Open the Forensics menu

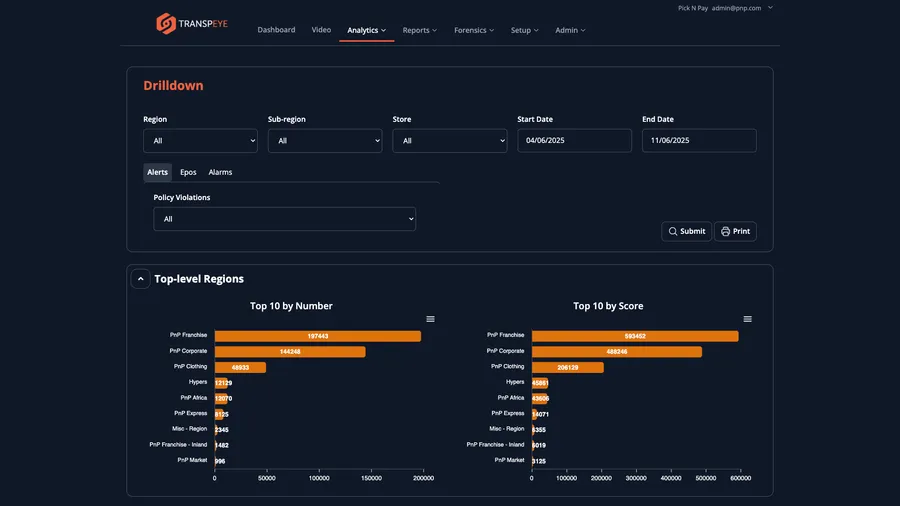474,30
